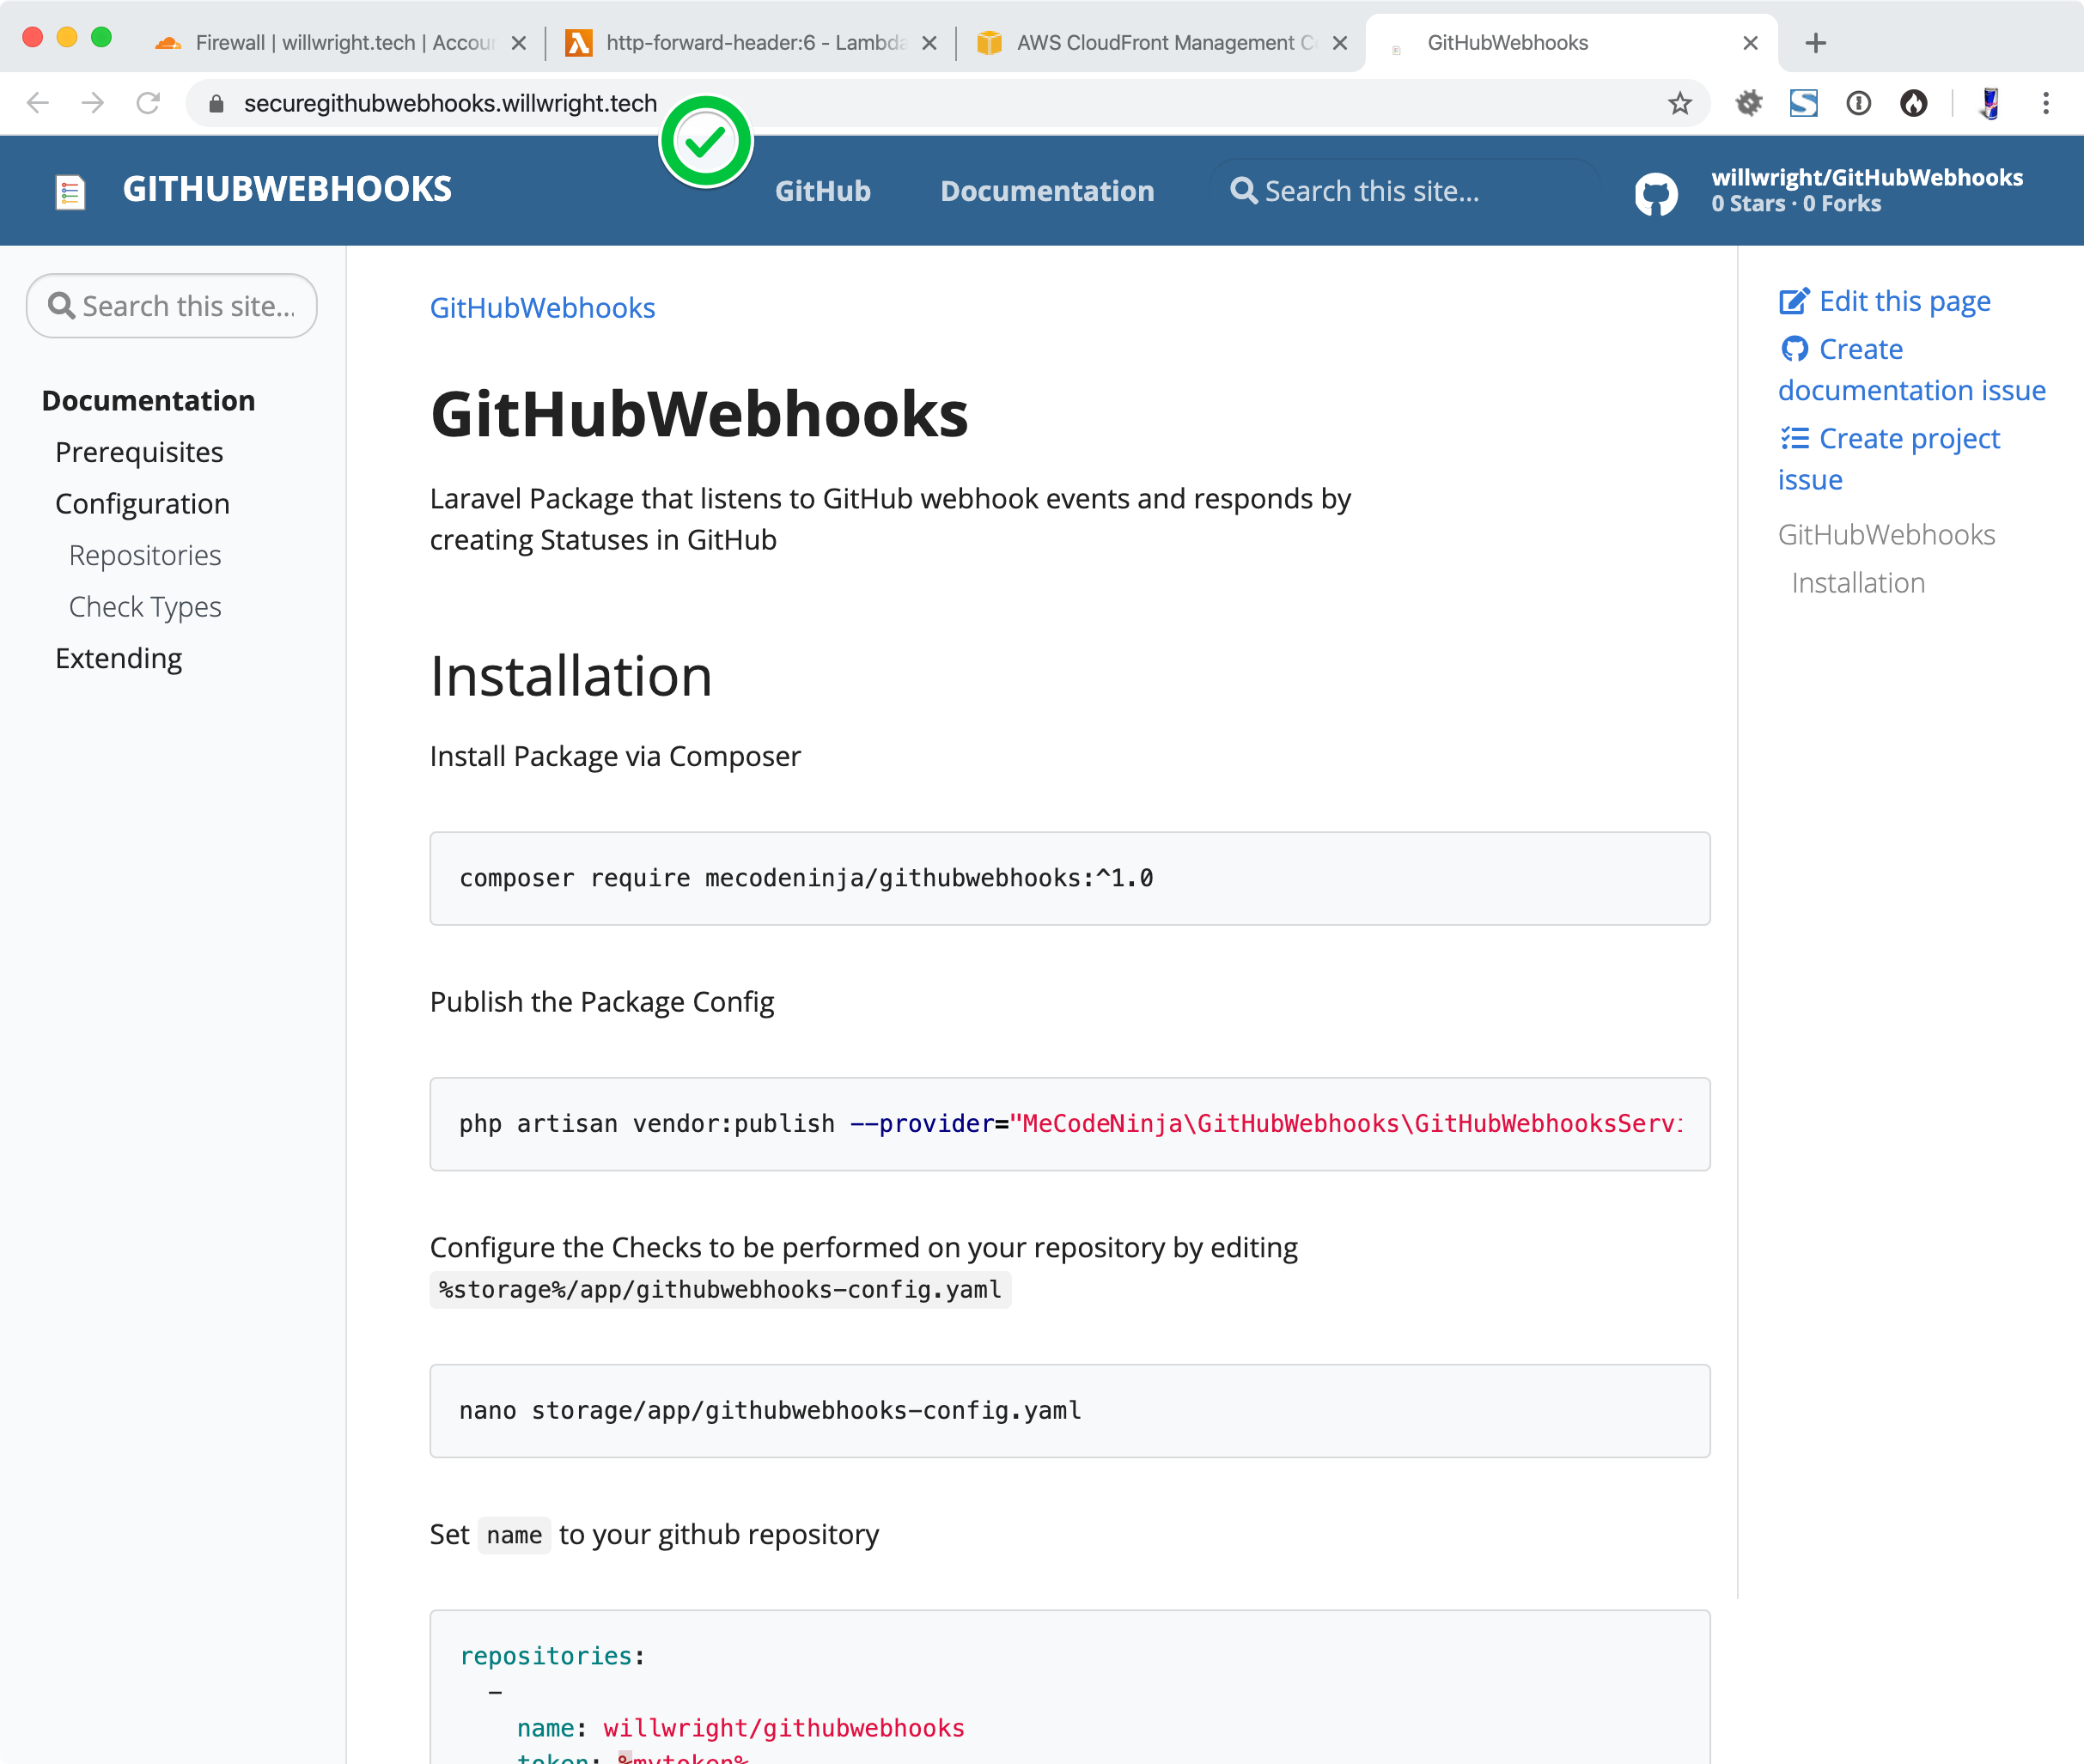Image resolution: width=2084 pixels, height=1764 pixels.
Task: Click the GITHUBWEBHOOKS site title
Action: (287, 189)
